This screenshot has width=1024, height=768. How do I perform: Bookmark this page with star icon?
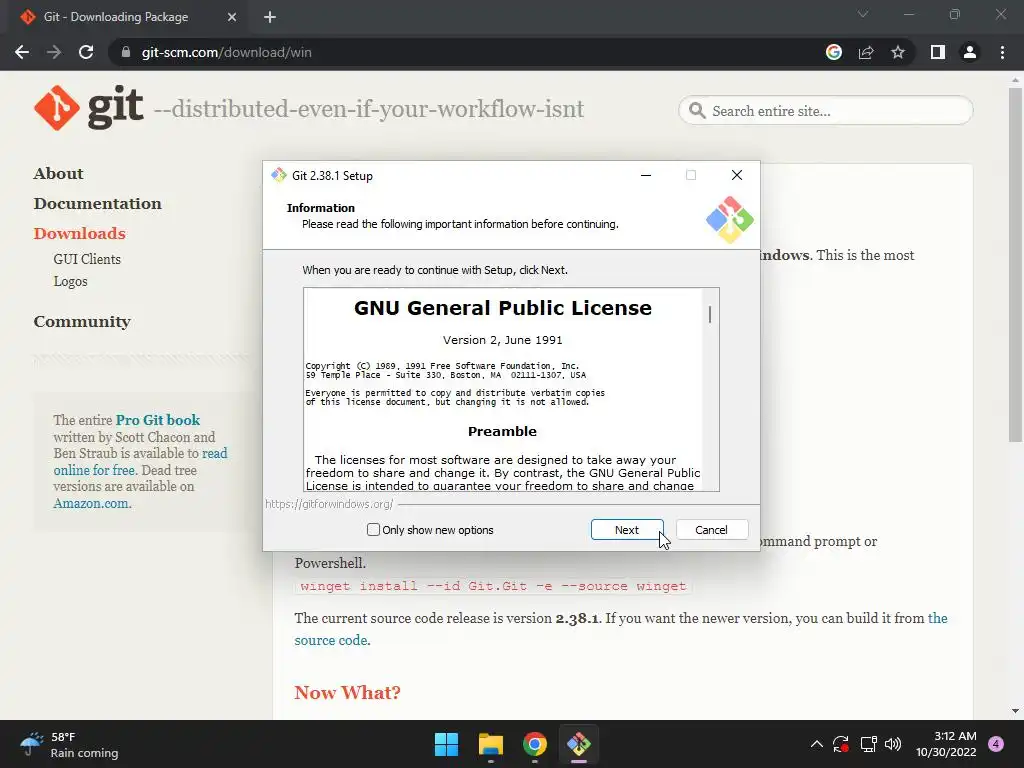[x=898, y=52]
